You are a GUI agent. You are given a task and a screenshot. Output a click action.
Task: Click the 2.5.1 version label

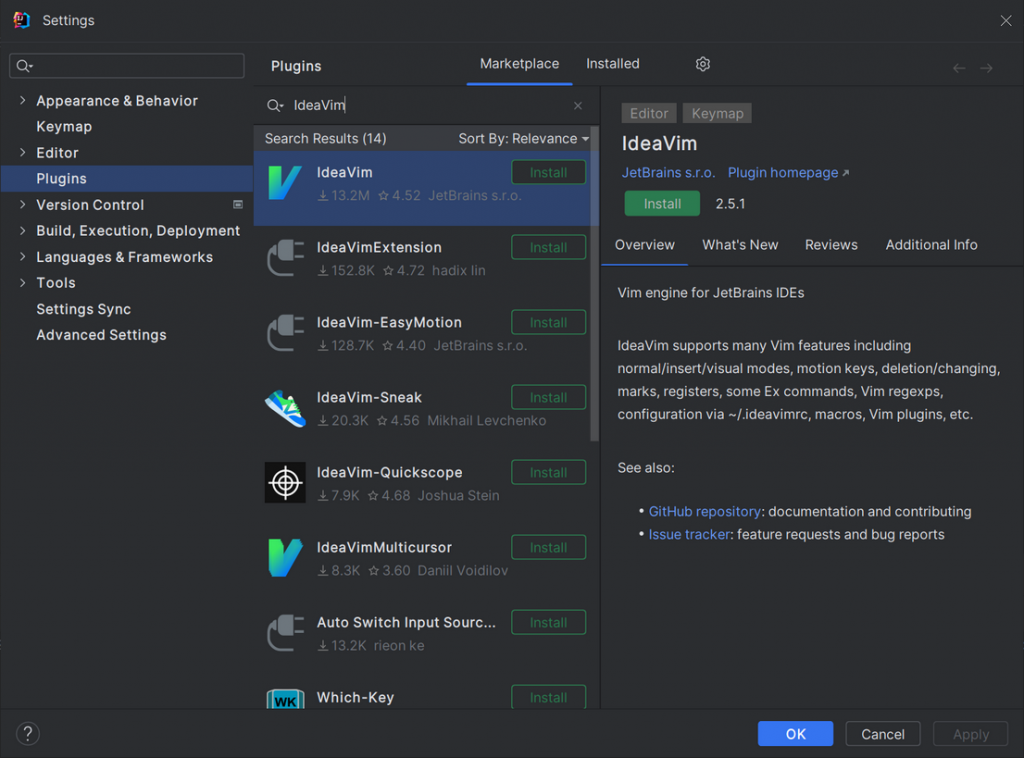(730, 204)
